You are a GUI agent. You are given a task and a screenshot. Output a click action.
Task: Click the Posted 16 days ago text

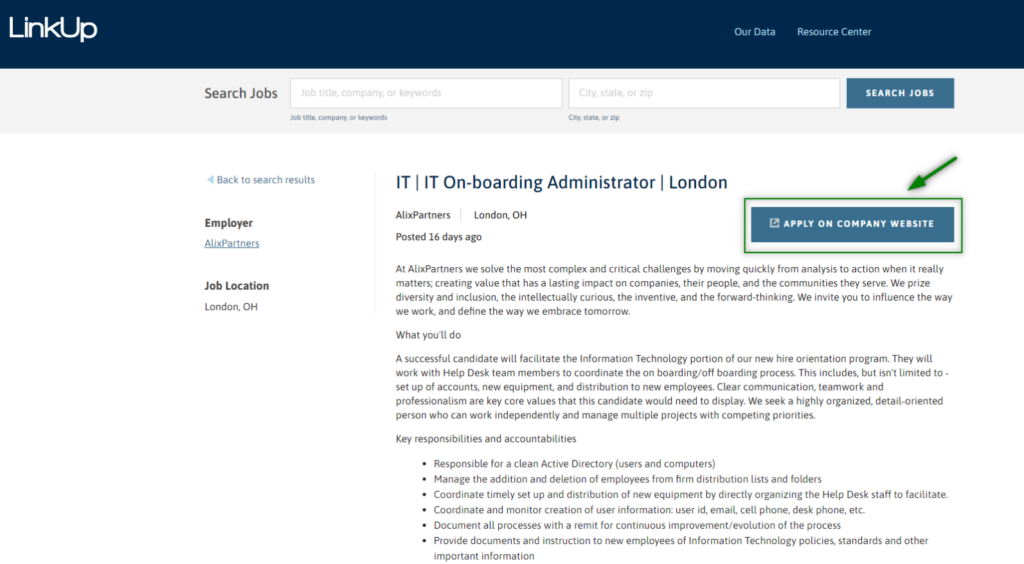pos(439,237)
